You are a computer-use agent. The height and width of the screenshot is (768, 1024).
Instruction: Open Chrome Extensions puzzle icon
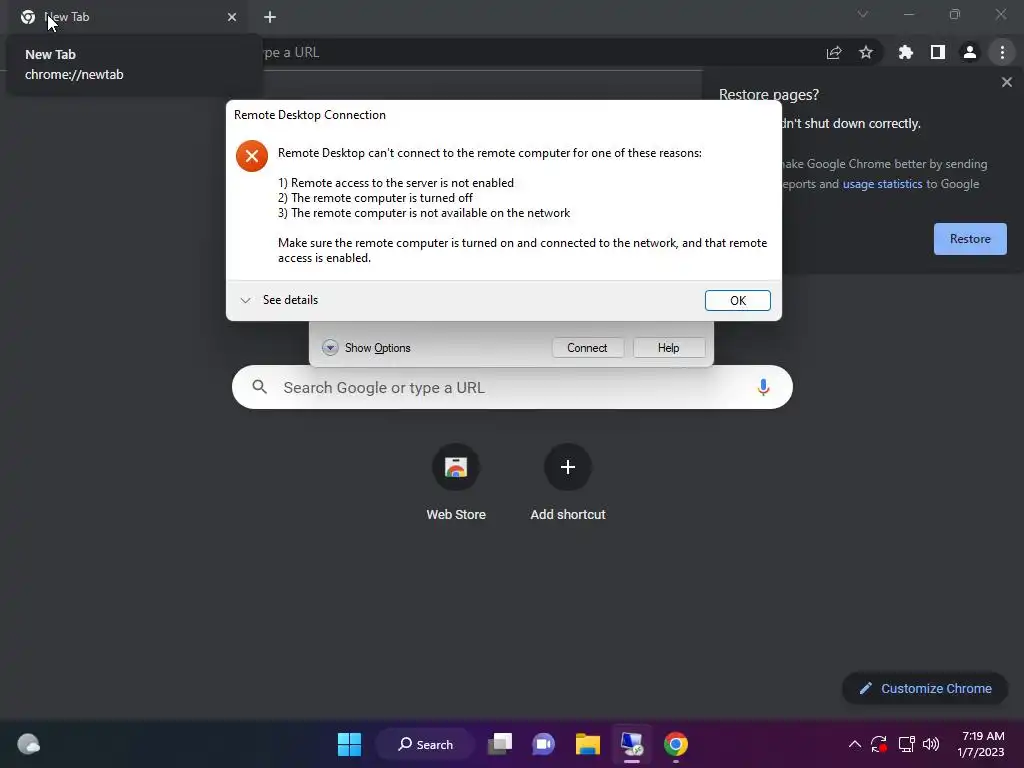coord(905,52)
